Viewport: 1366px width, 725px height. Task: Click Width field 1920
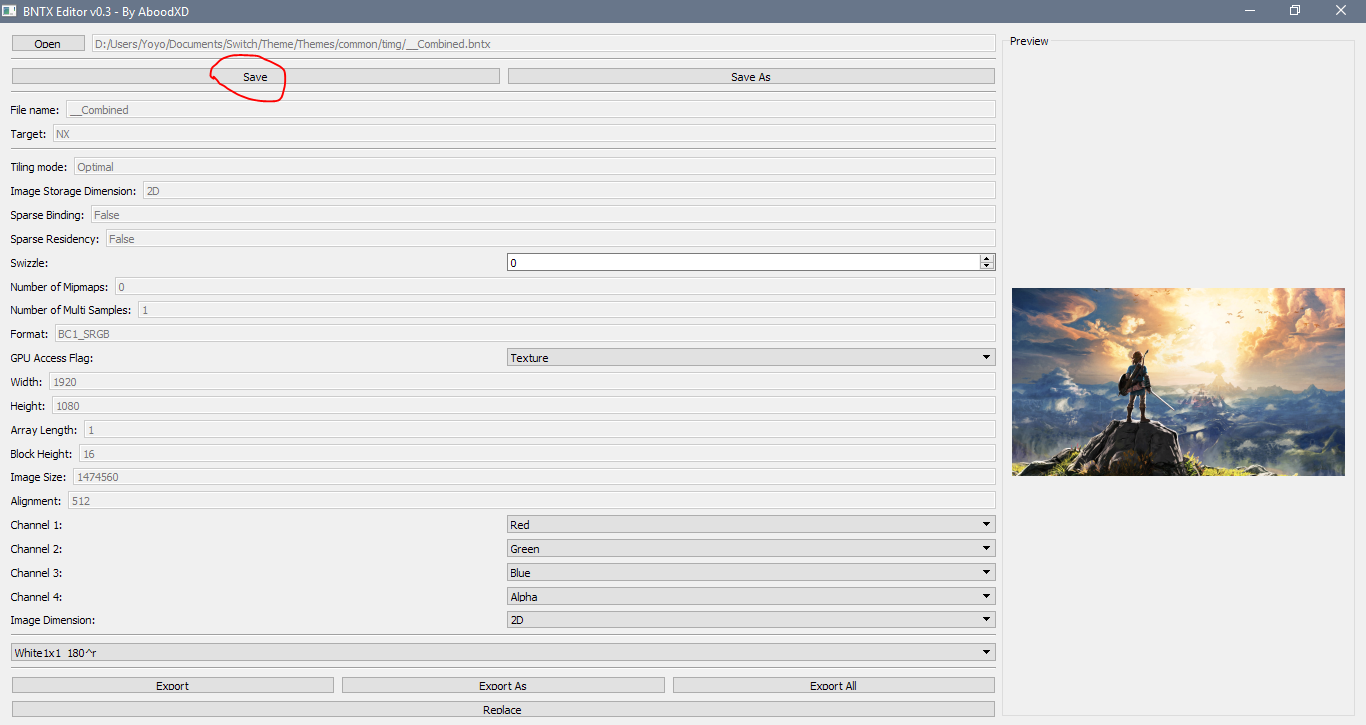pyautogui.click(x=522, y=381)
